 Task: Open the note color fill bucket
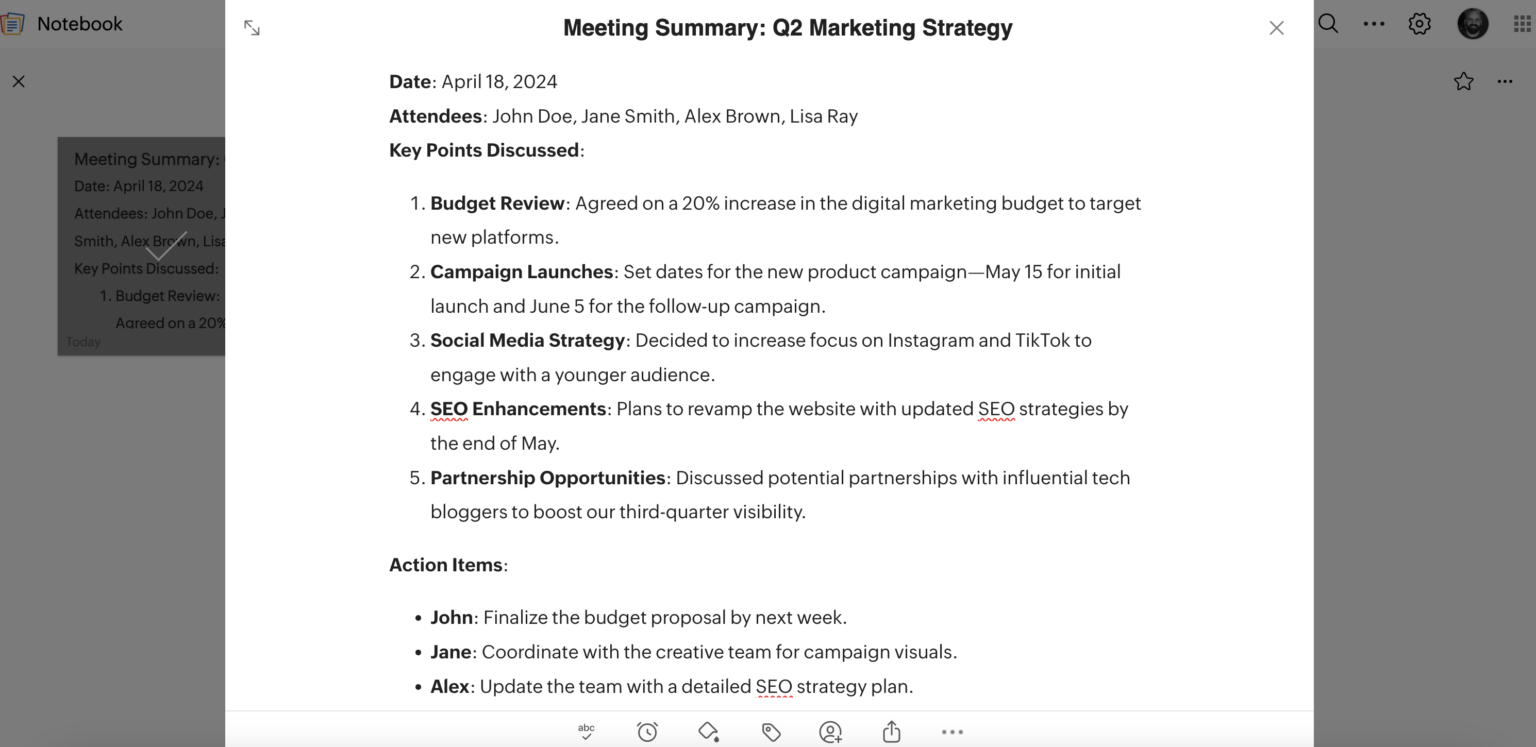709,732
